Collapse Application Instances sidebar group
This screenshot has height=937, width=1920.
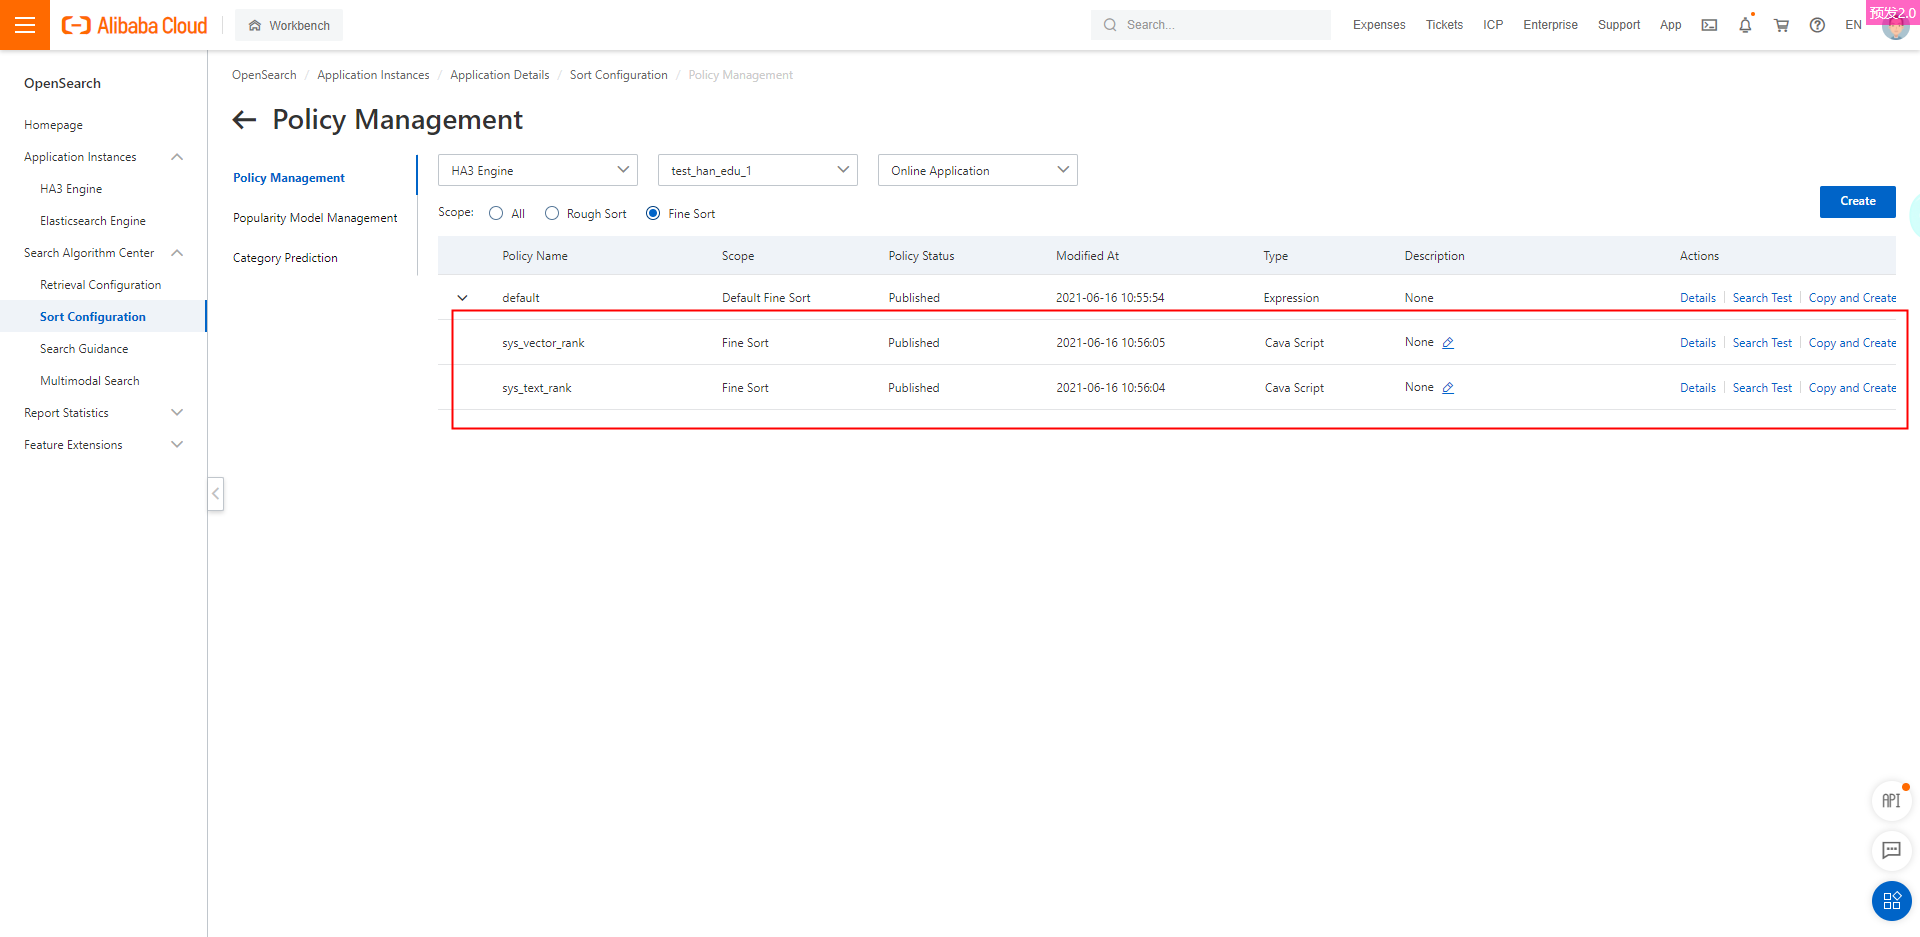point(177,157)
